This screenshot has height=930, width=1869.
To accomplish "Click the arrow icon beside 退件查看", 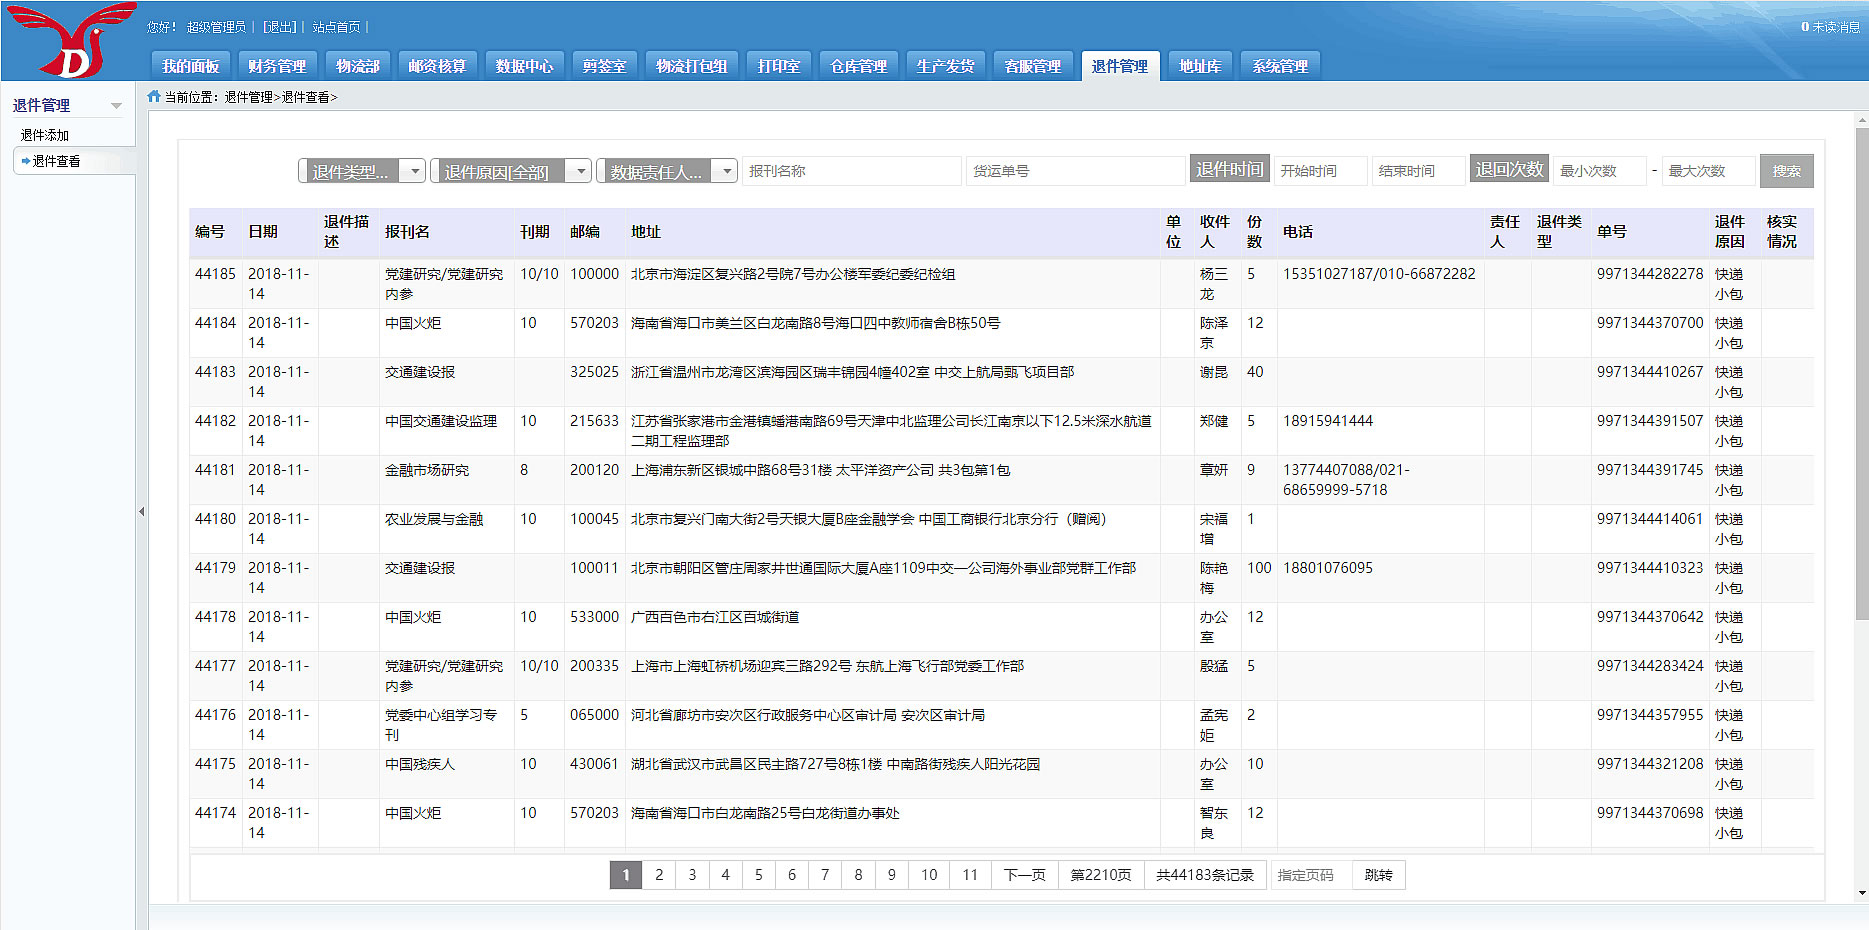I will pyautogui.click(x=25, y=161).
